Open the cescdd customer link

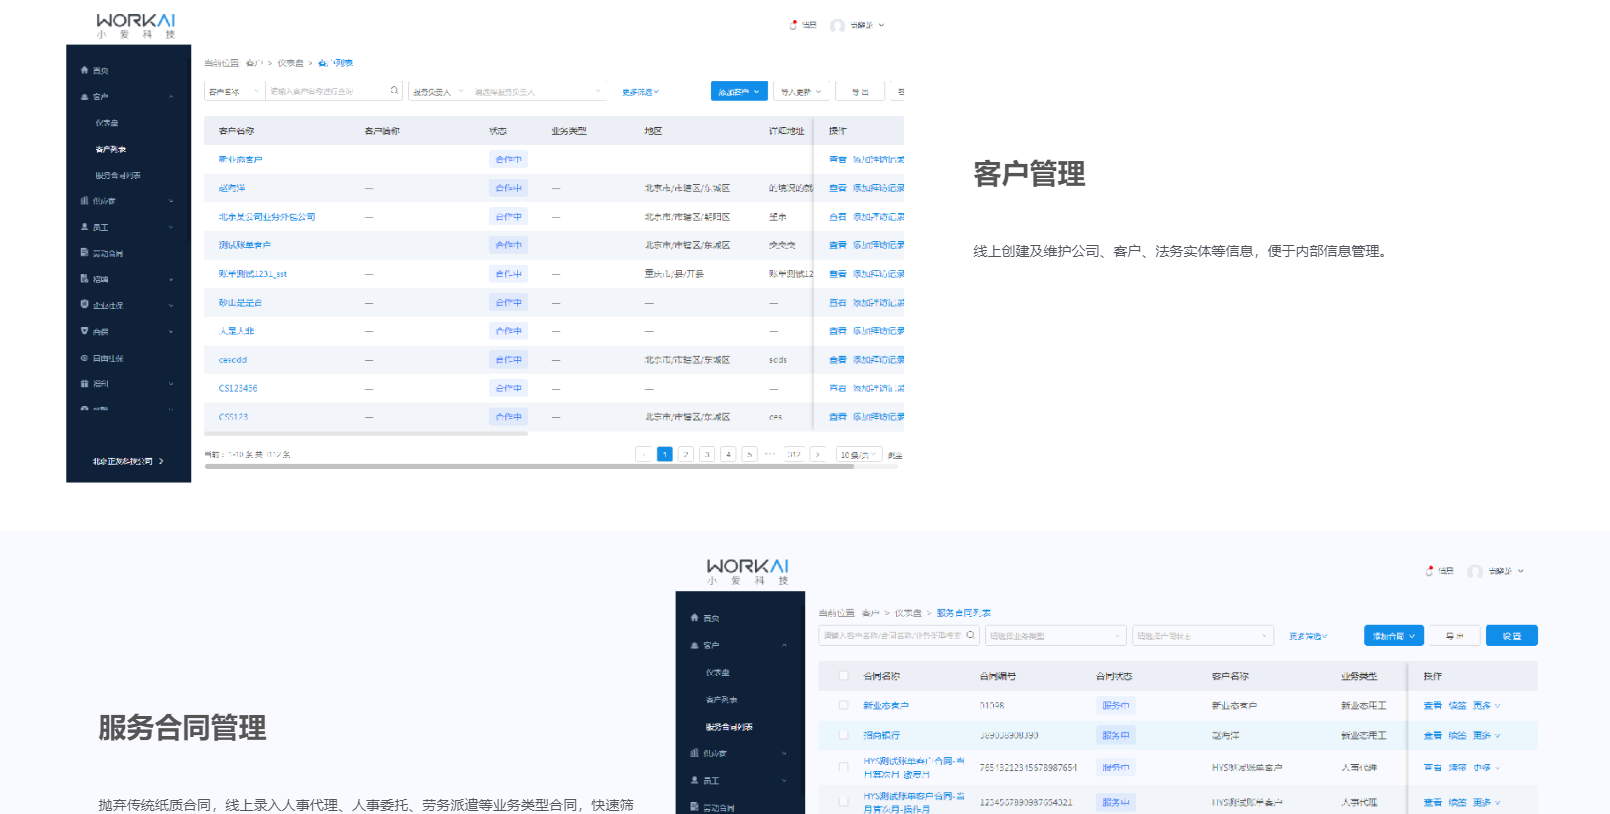[233, 359]
